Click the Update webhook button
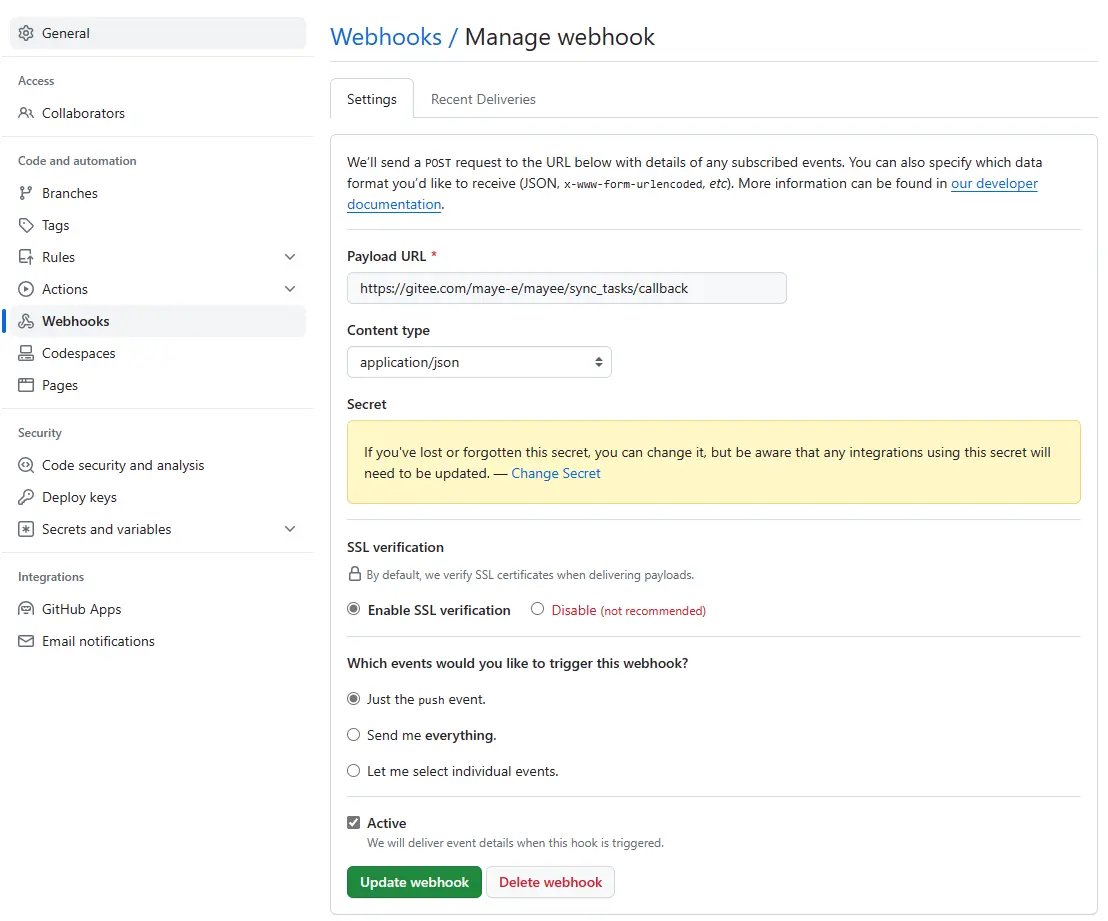The width and height of the screenshot is (1108, 921). (x=414, y=882)
